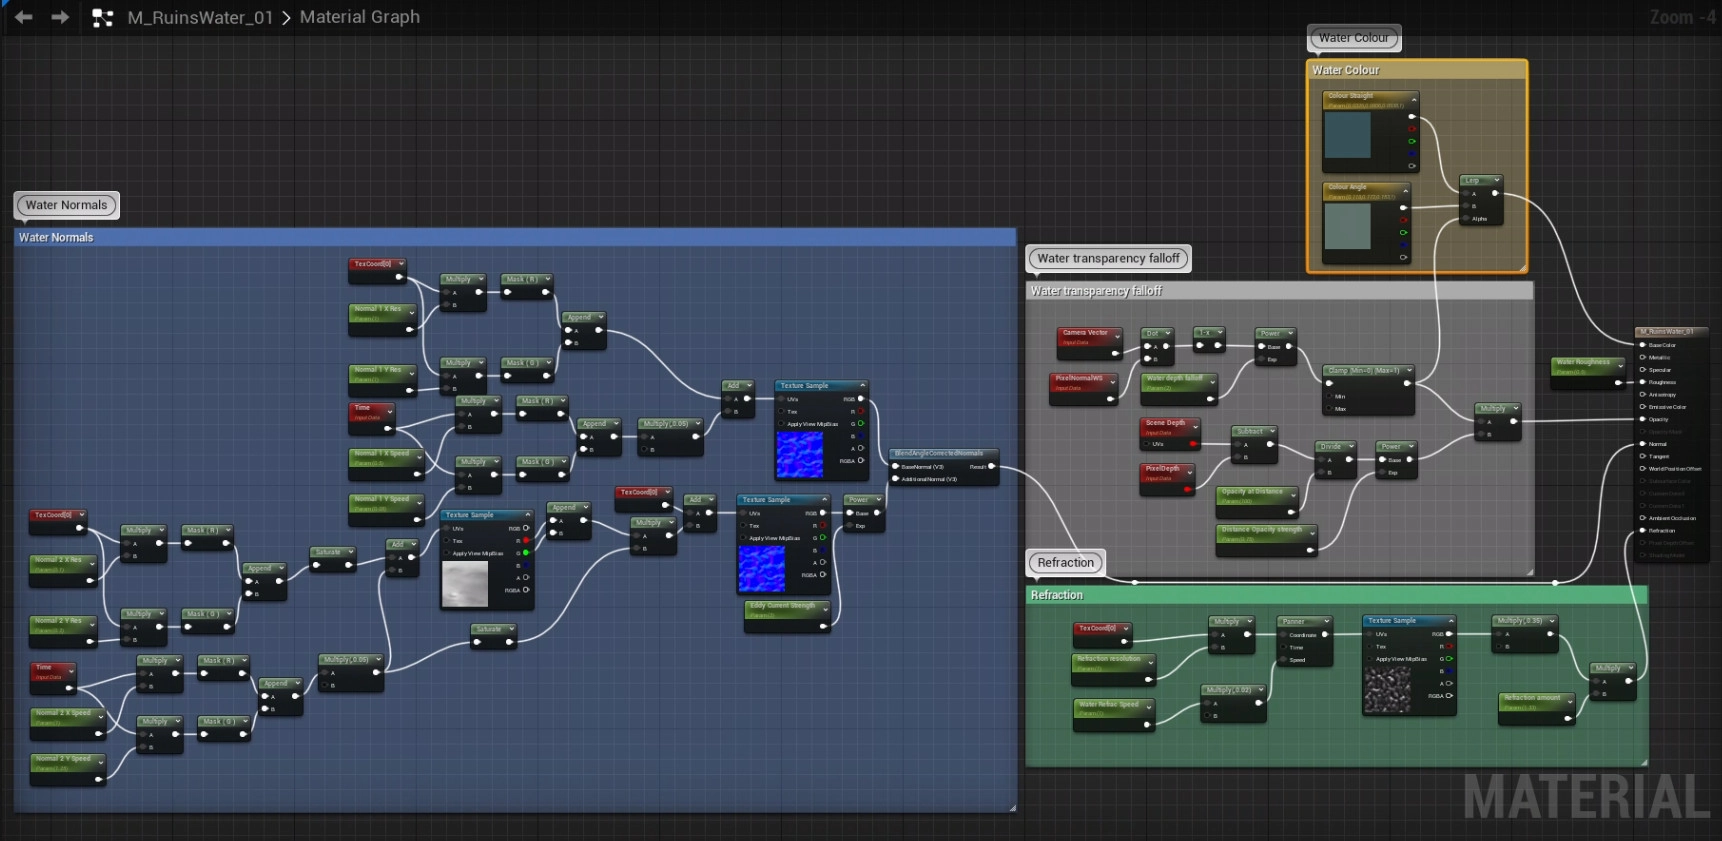1722x841 pixels.
Task: Click M_RuinsWater_01 in the breadcrumb
Action: (200, 17)
